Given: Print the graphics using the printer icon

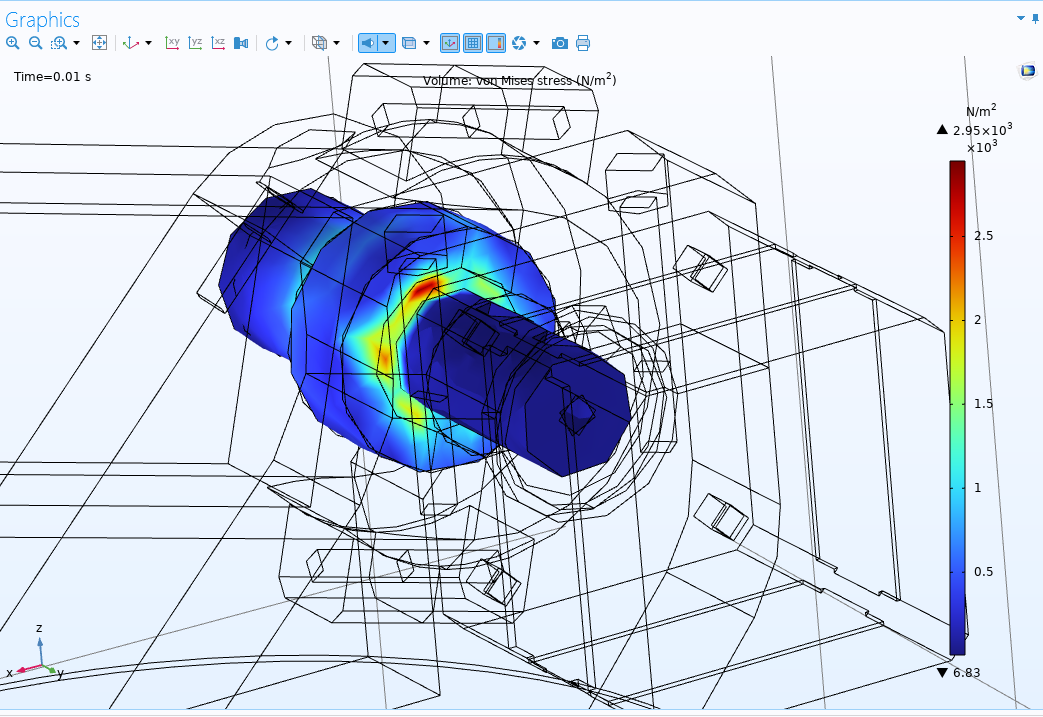Looking at the screenshot, I should 583,43.
